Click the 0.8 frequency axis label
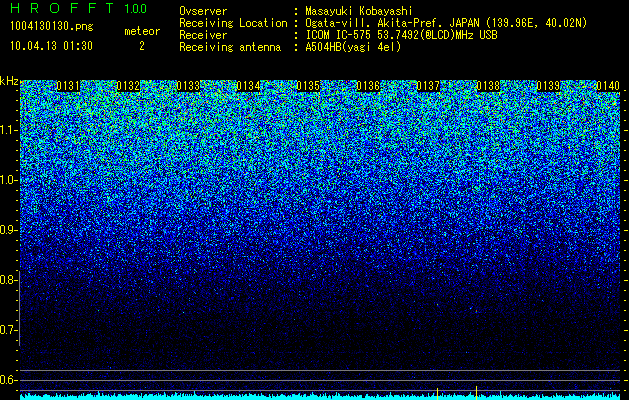The width and height of the screenshot is (629, 400). pos(8,280)
